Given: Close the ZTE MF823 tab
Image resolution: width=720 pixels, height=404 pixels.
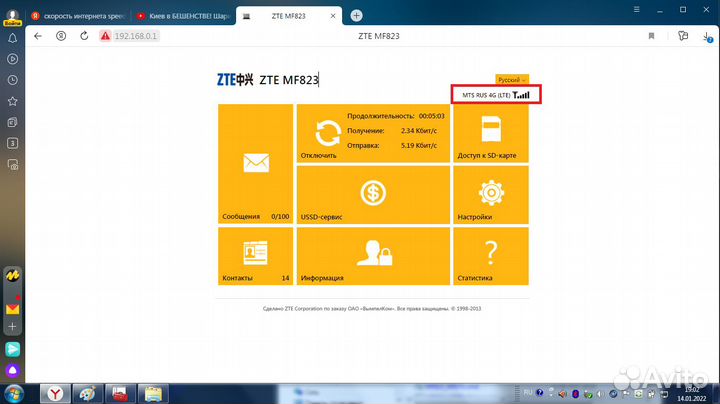Looking at the screenshot, I should 333,16.
